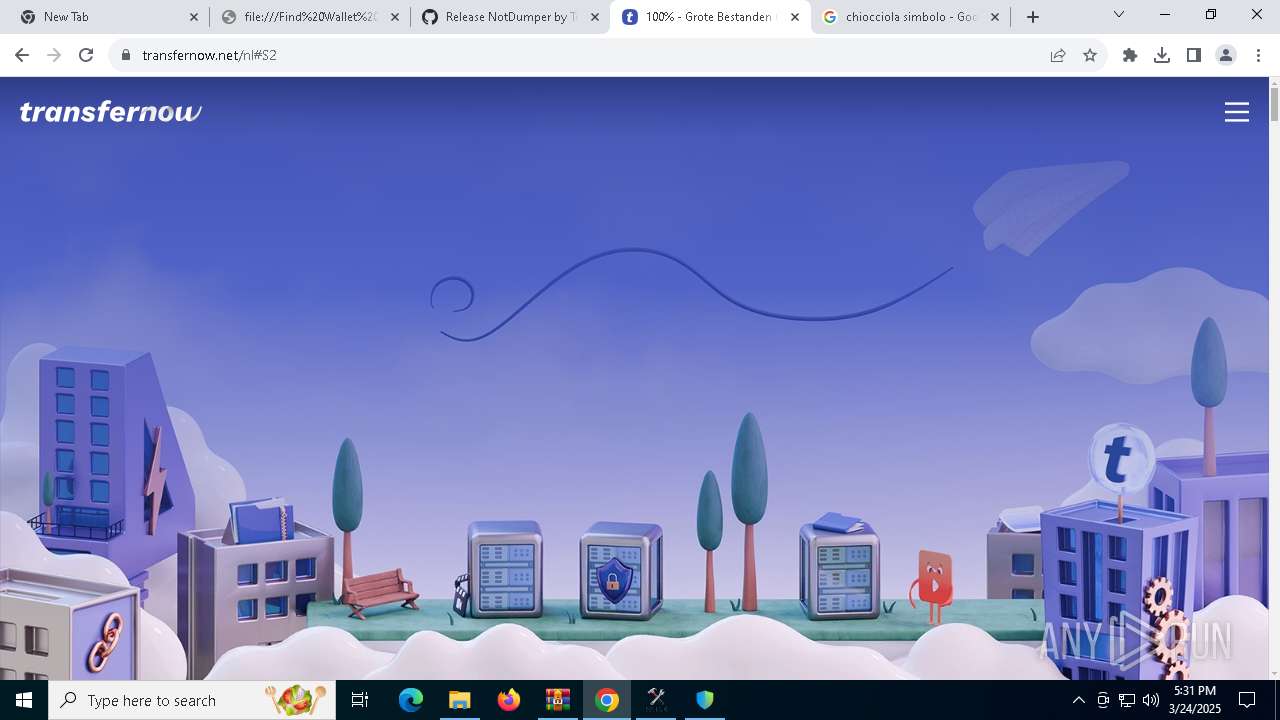Share this page using the share icon
The width and height of the screenshot is (1280, 720).
(1058, 55)
